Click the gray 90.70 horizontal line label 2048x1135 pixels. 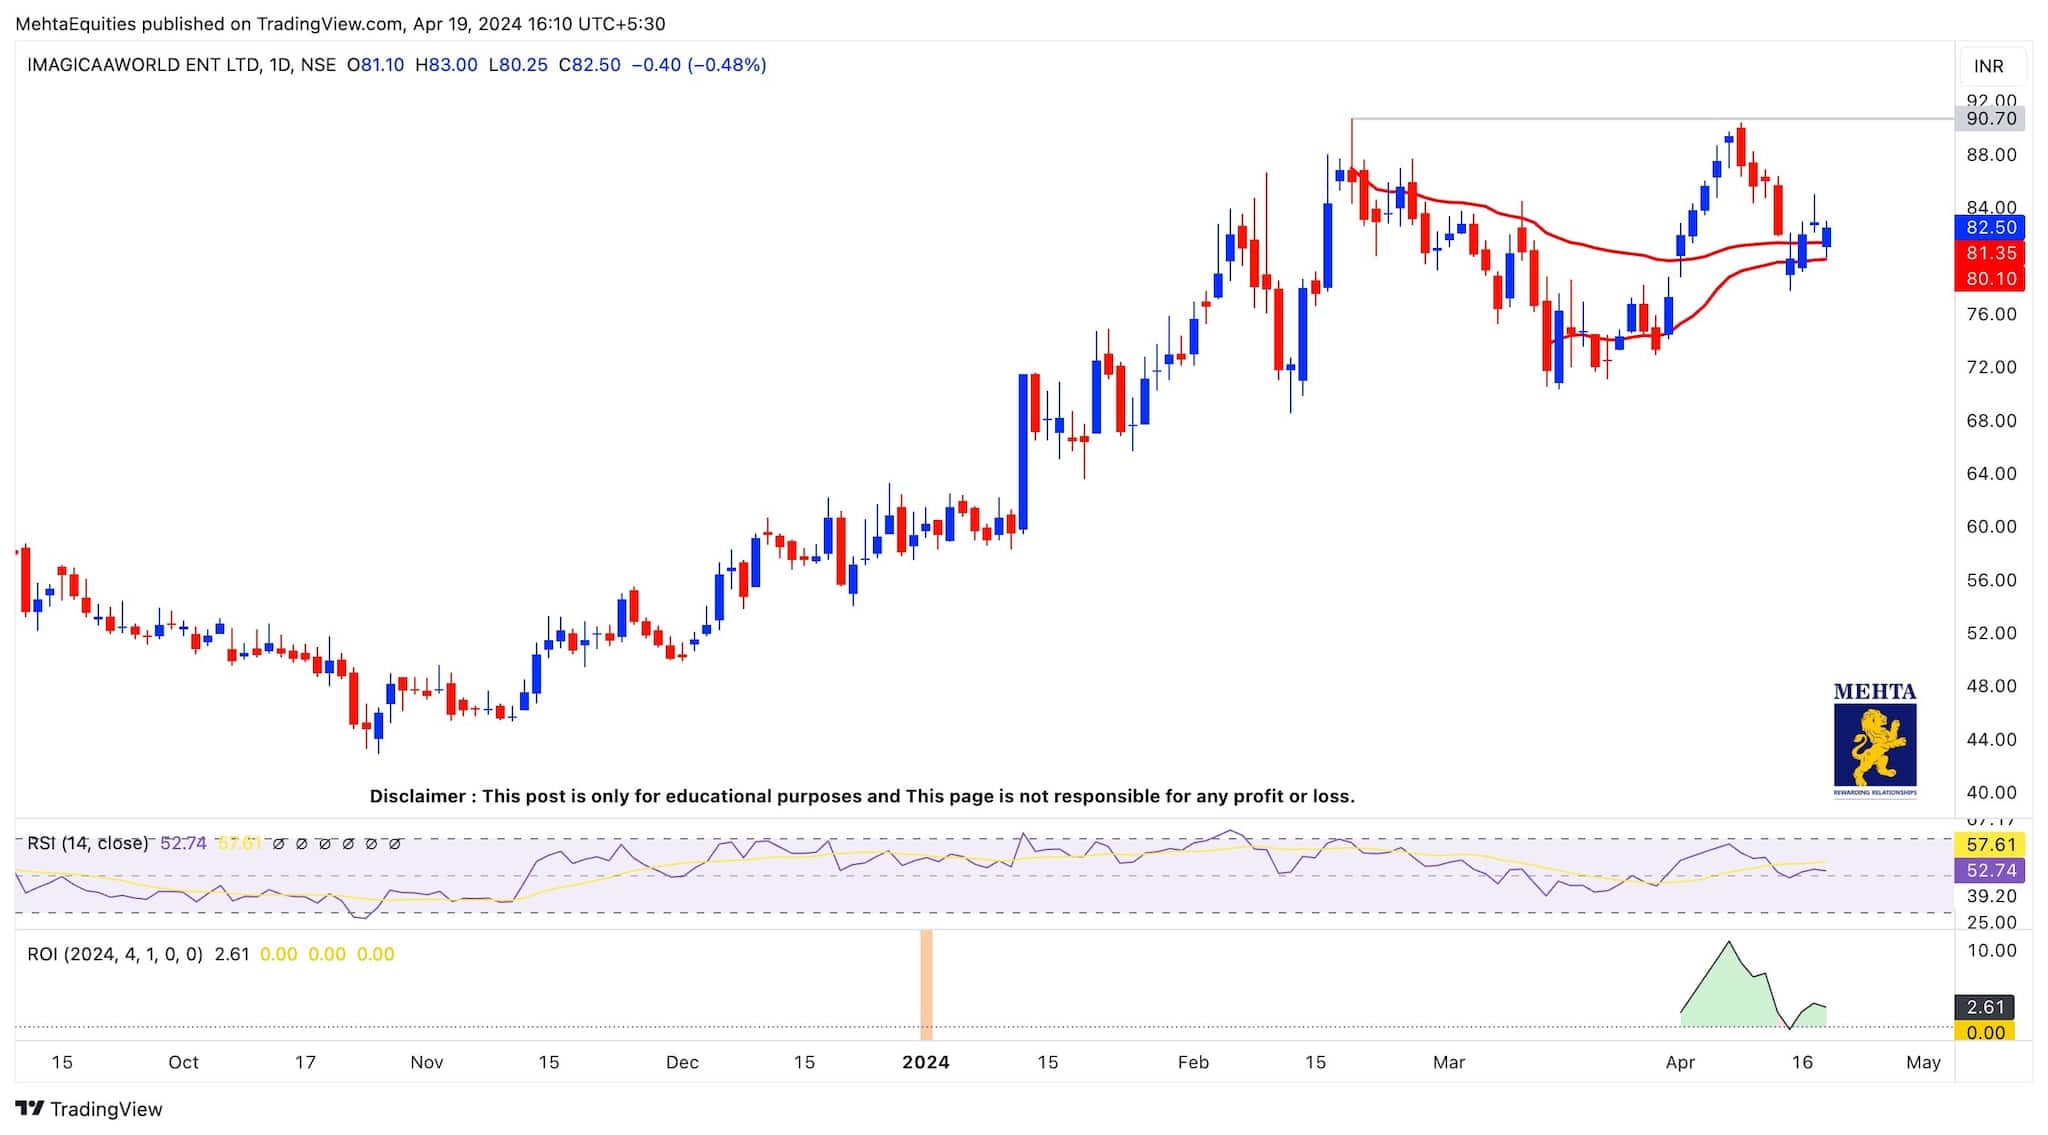click(1989, 118)
